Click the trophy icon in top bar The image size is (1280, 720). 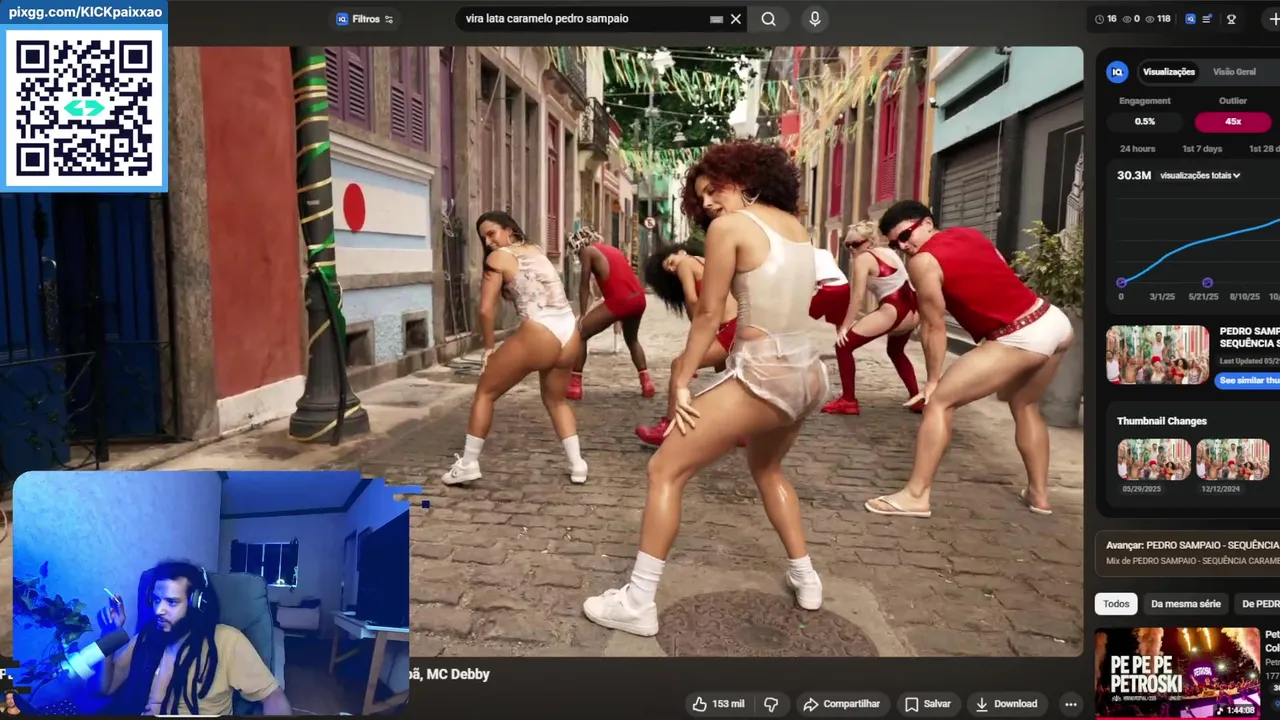tap(1232, 19)
